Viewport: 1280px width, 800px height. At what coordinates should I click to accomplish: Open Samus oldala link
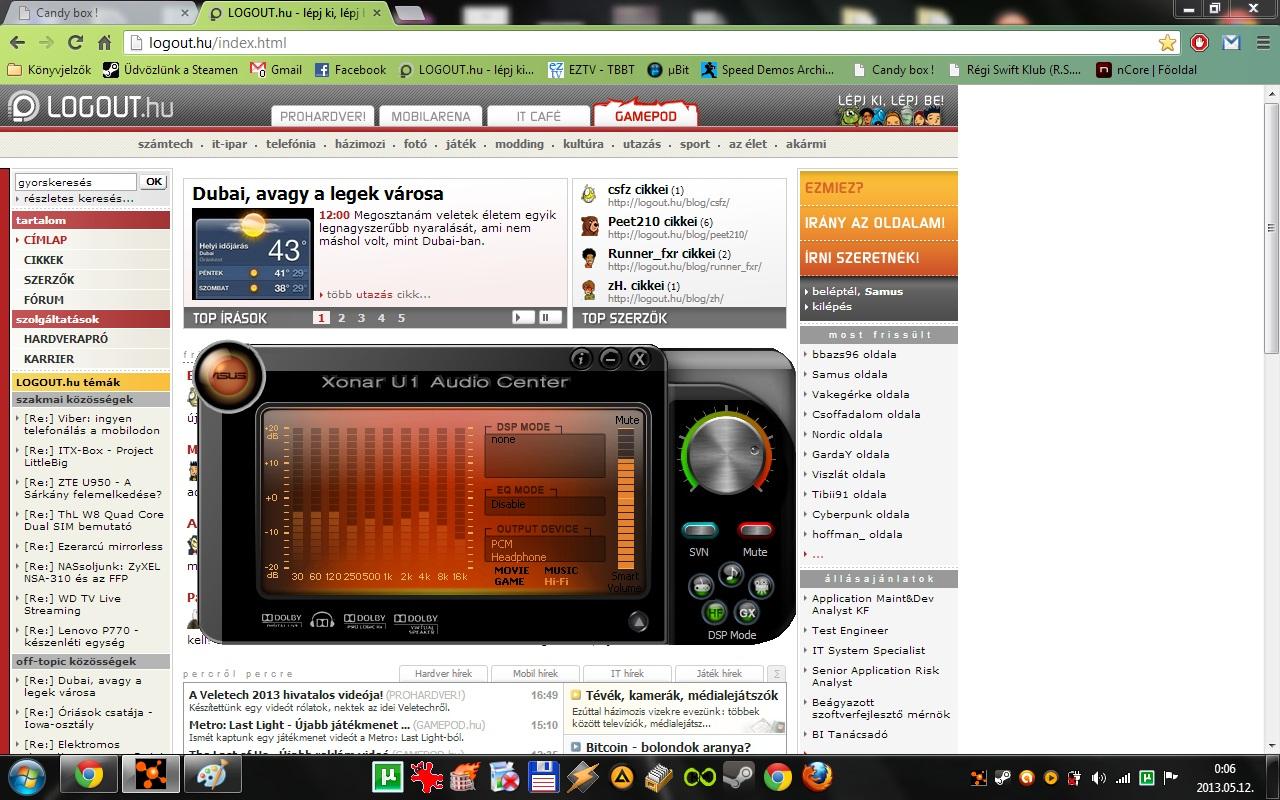click(849, 374)
